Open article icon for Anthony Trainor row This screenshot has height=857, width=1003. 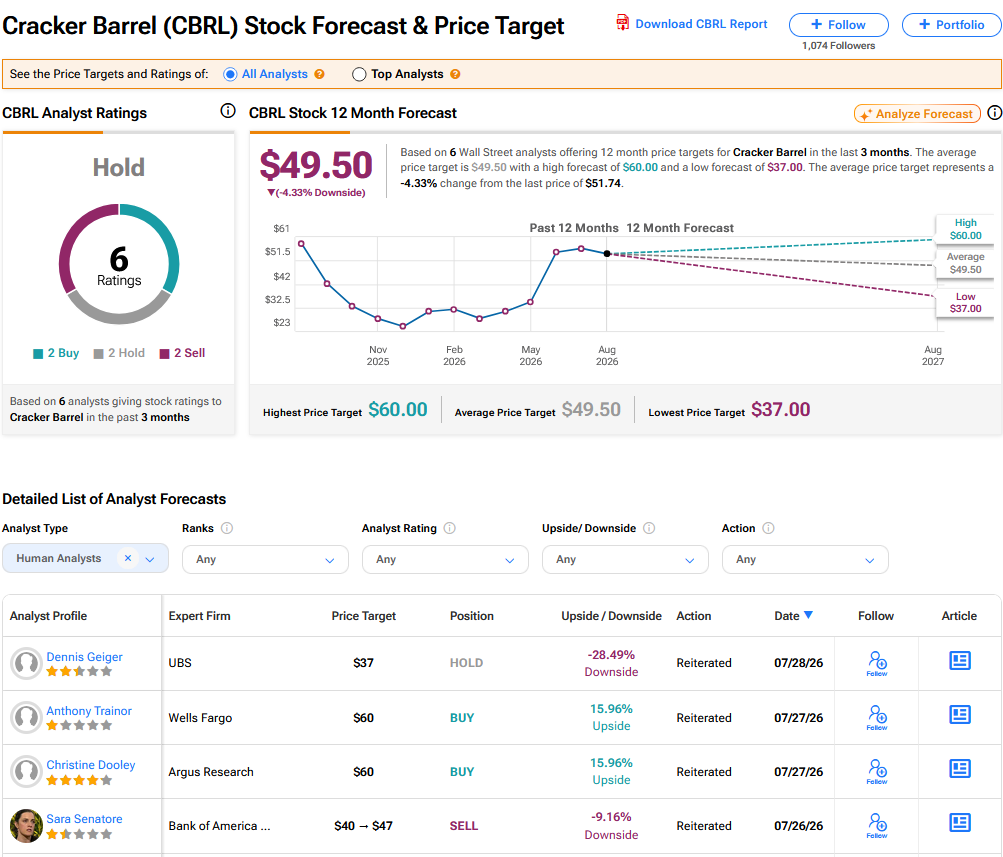(x=960, y=714)
